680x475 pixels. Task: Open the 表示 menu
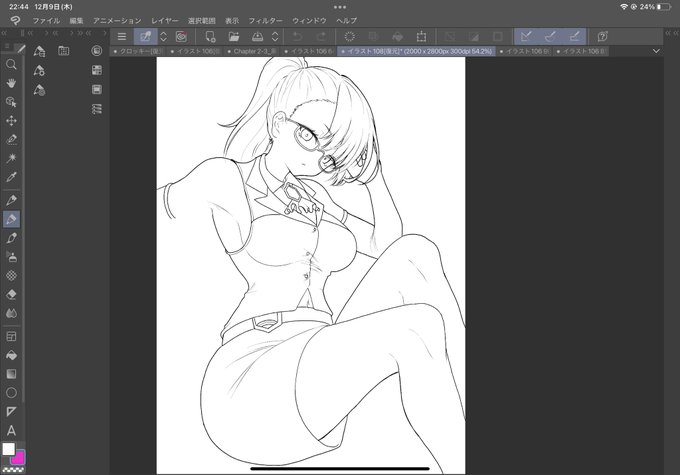tap(232, 20)
